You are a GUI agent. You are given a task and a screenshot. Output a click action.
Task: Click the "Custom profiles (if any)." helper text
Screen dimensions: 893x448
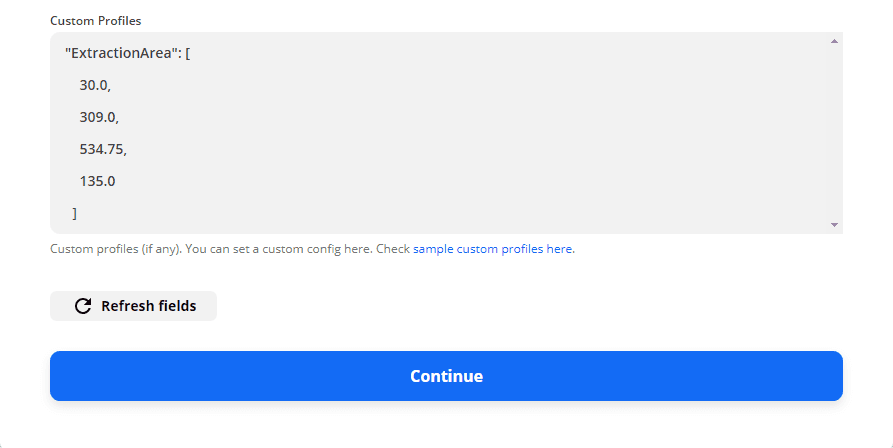point(116,249)
